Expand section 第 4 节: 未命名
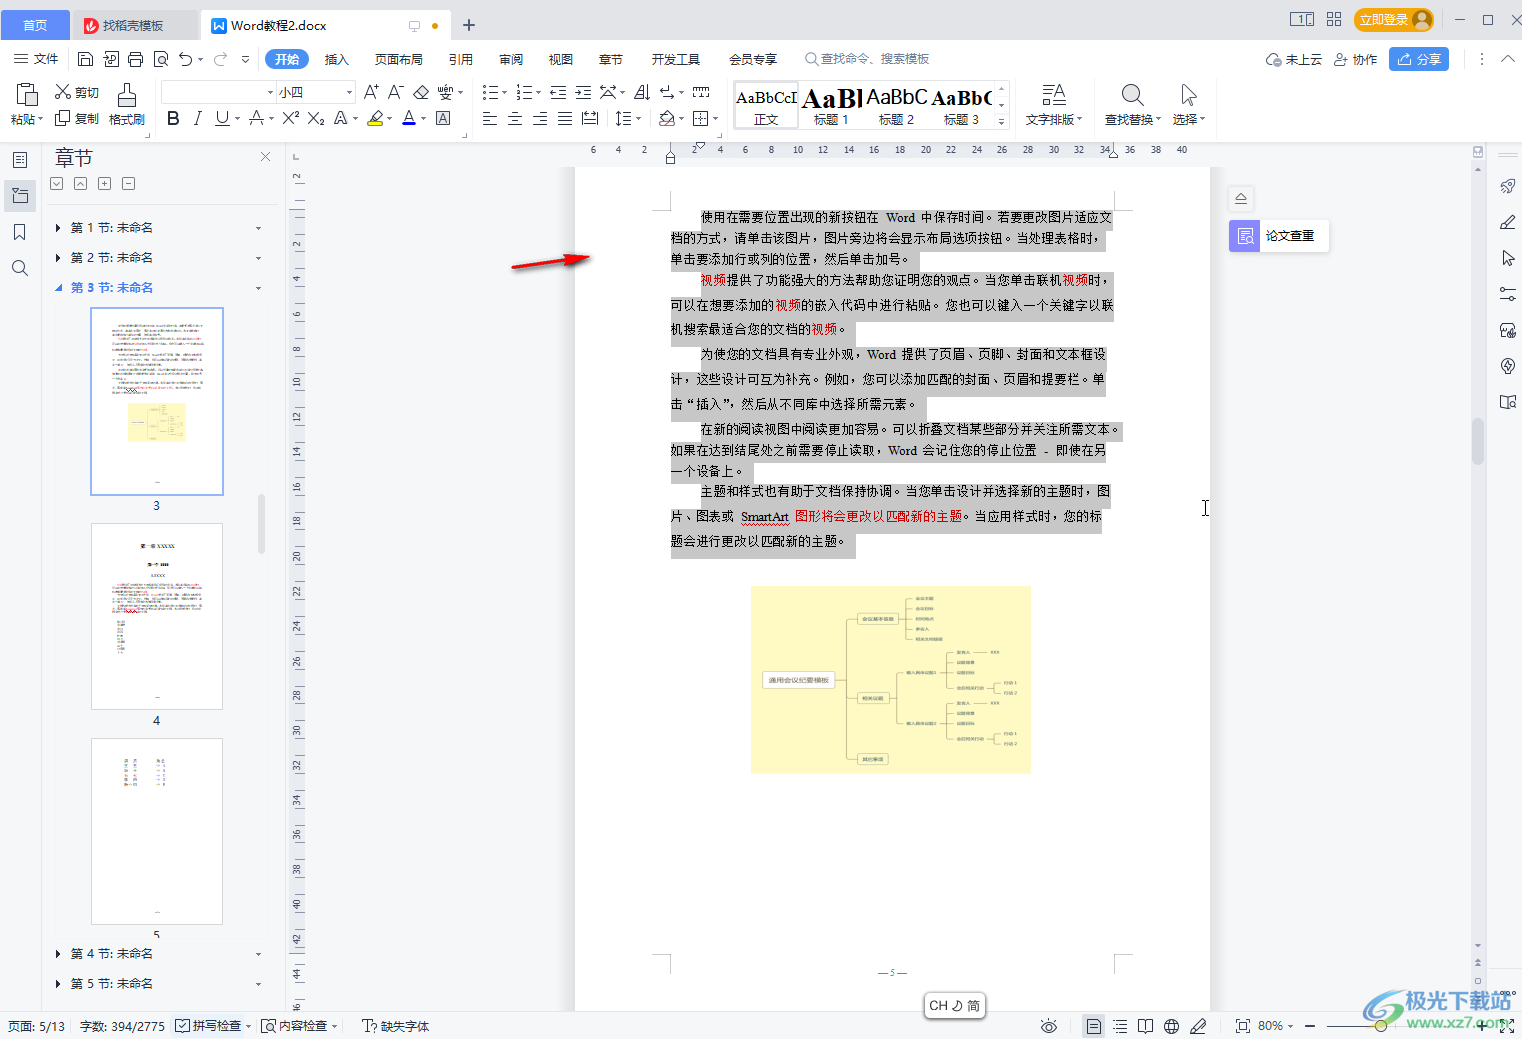Screen dimensions: 1522x1039 pyautogui.click(x=58, y=954)
